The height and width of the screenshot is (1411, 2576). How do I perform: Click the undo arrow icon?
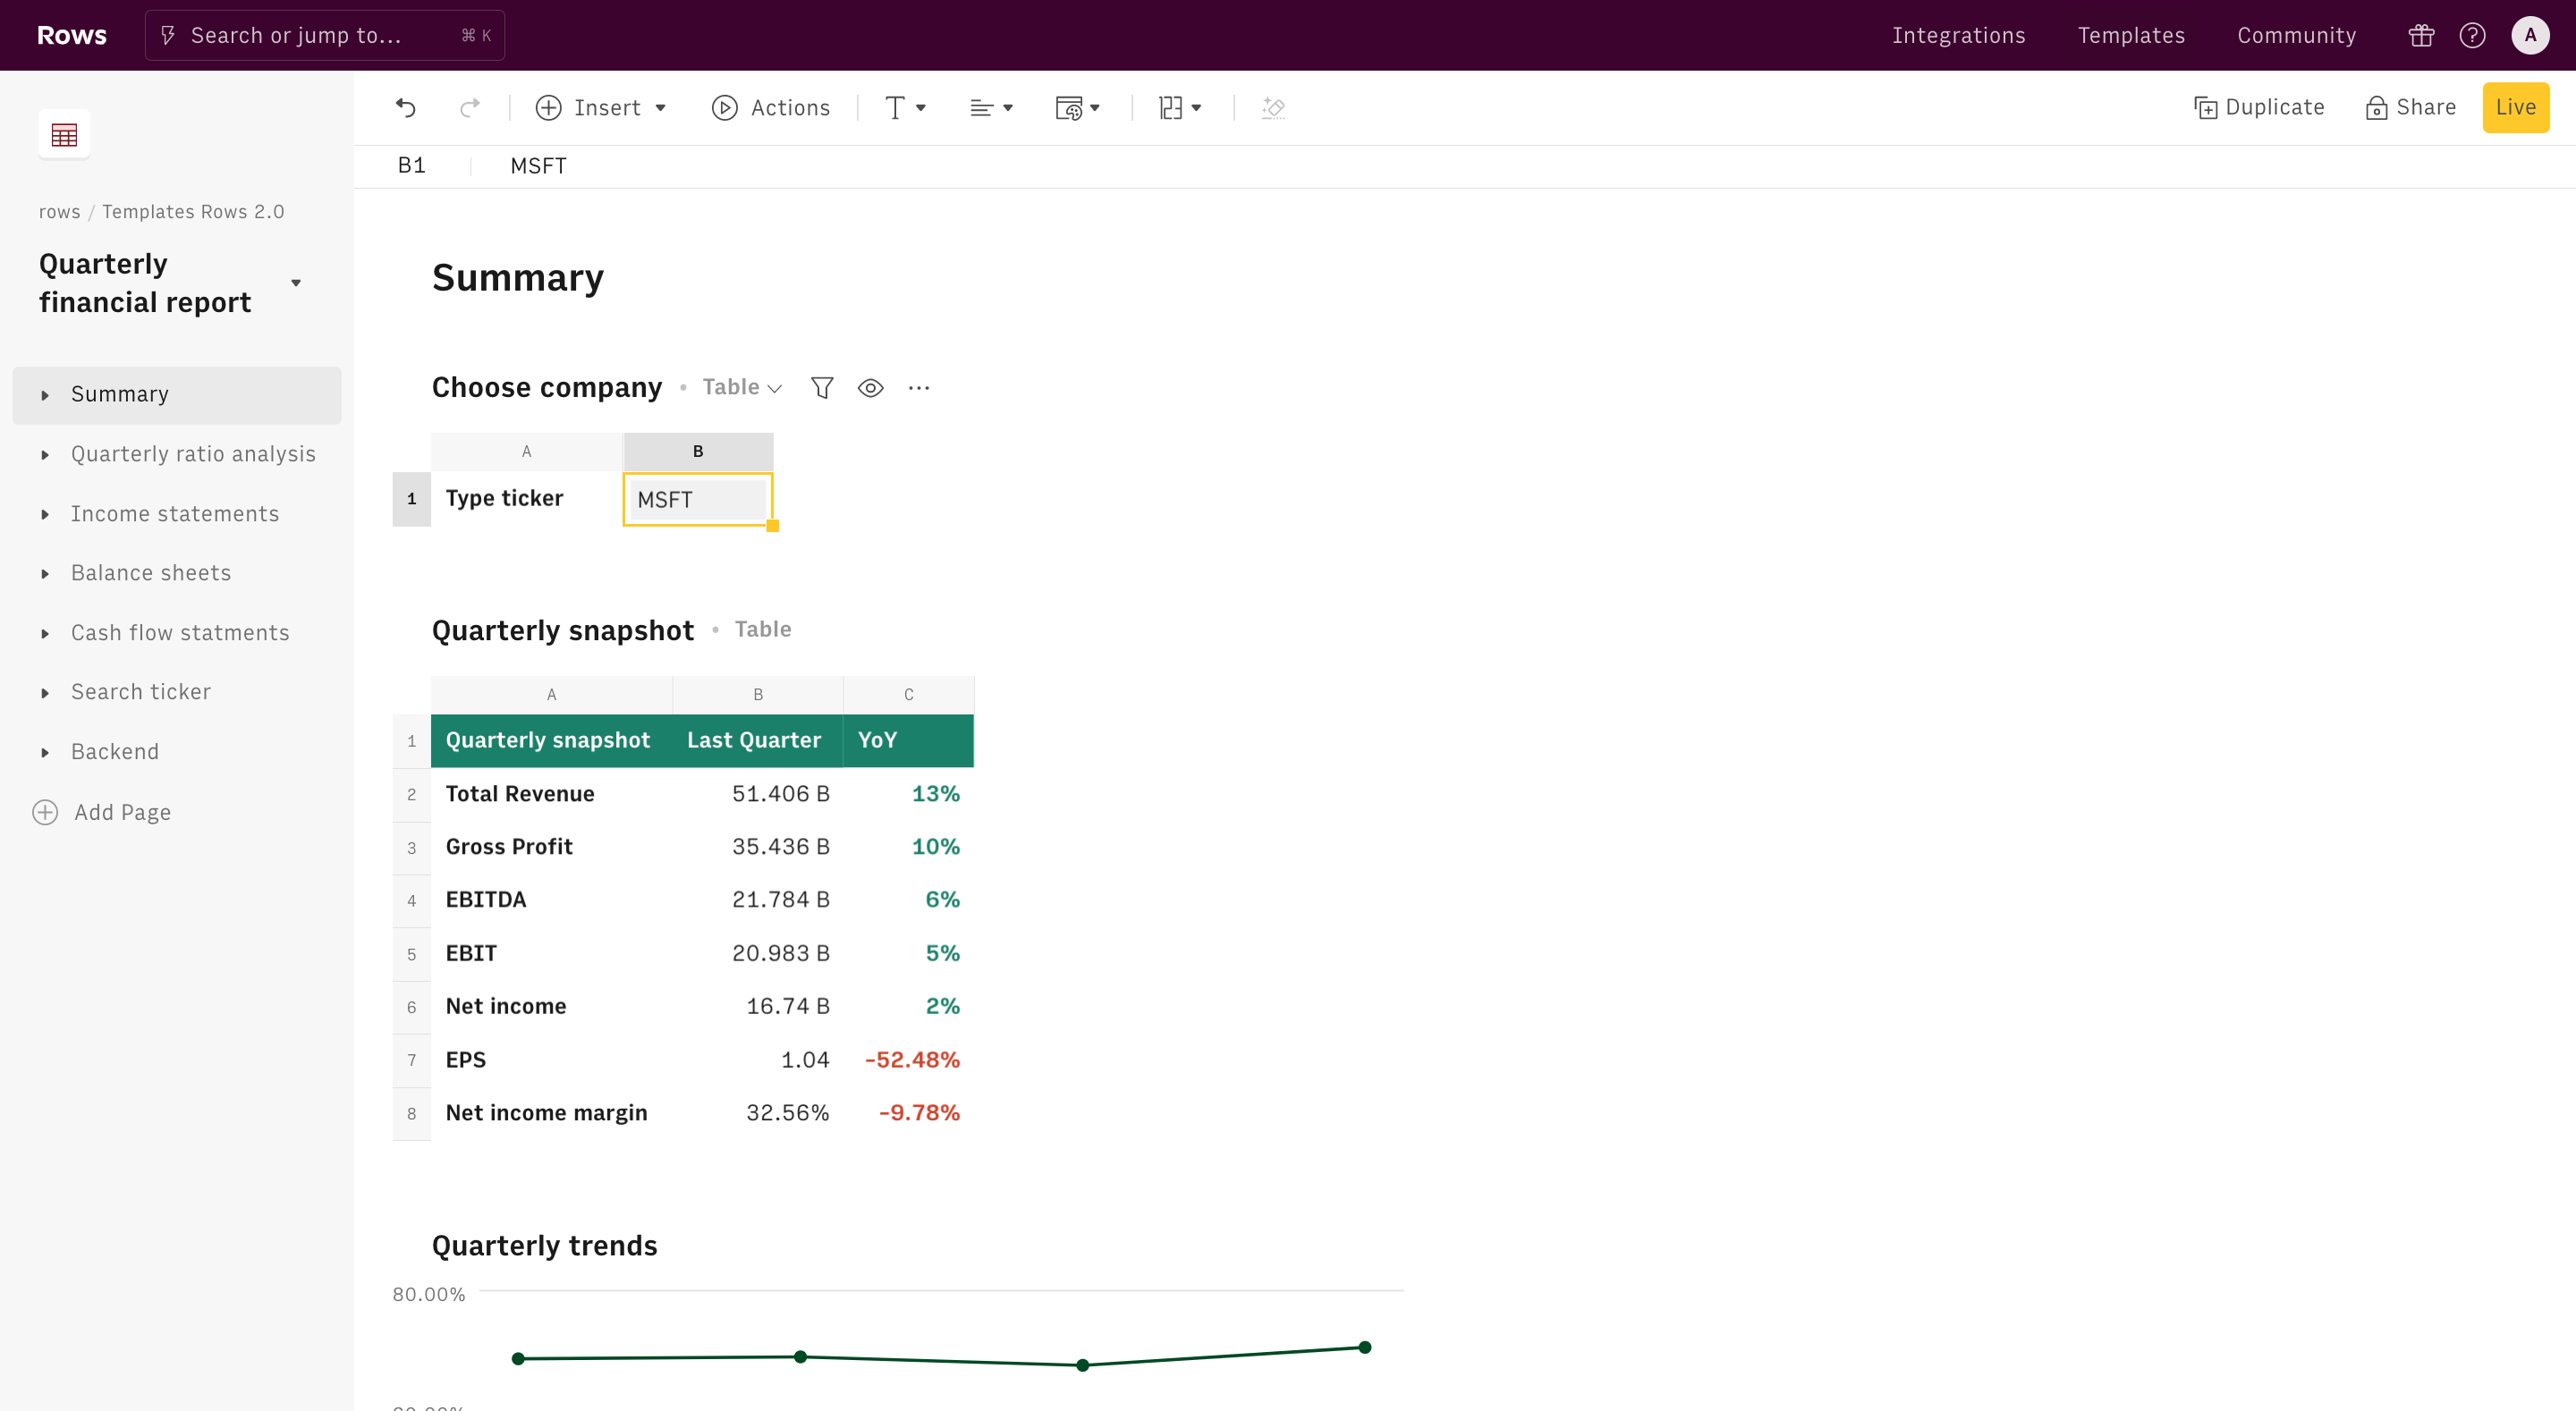click(x=405, y=107)
